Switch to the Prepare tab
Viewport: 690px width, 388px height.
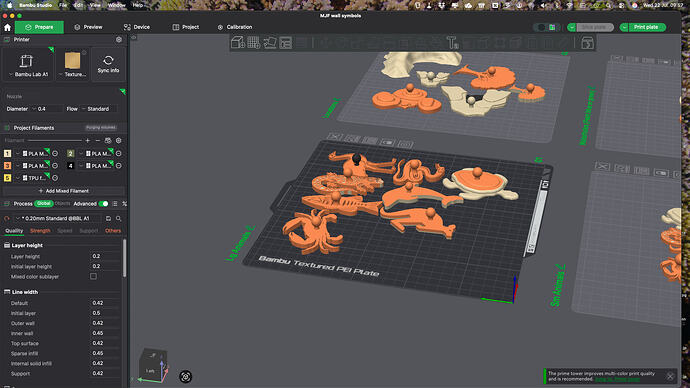pos(39,27)
